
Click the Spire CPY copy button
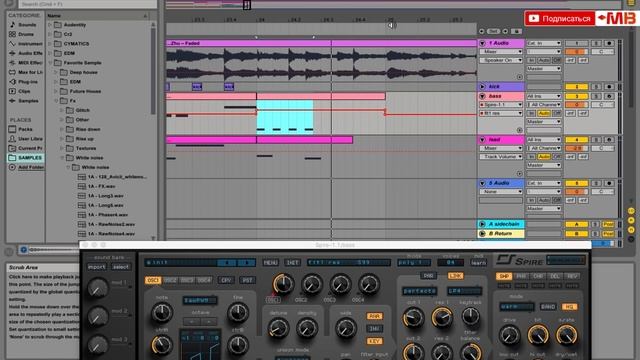tap(226, 280)
